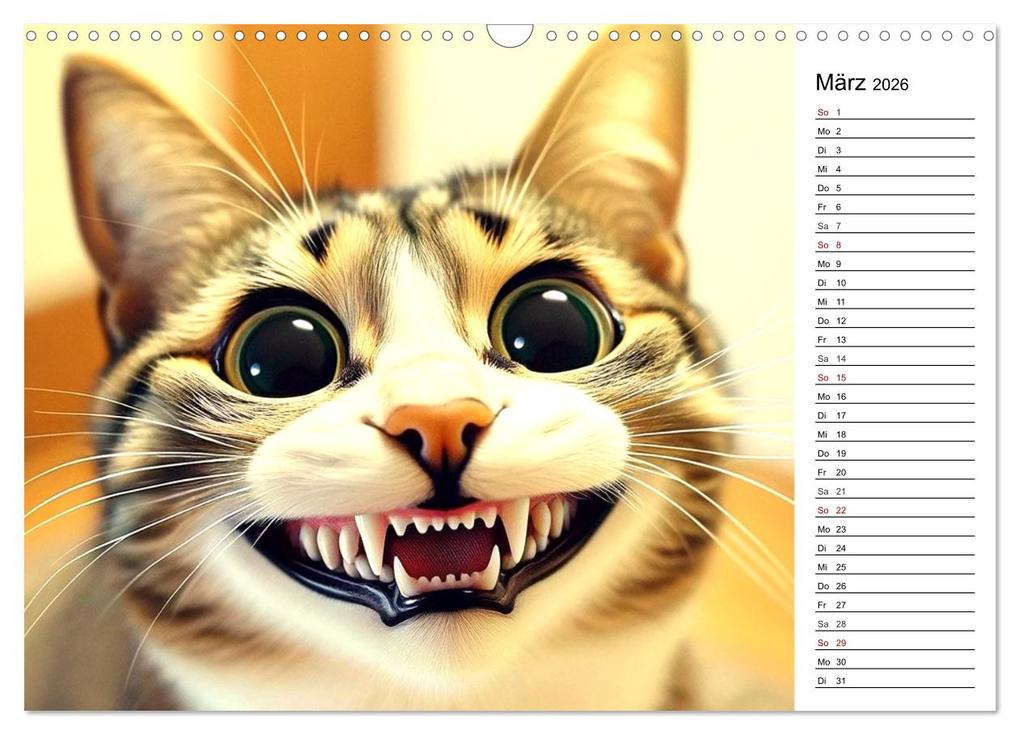Screen dimensions: 1020x735
Task: Click the red "So 8" Sunday entry
Action: tap(894, 245)
